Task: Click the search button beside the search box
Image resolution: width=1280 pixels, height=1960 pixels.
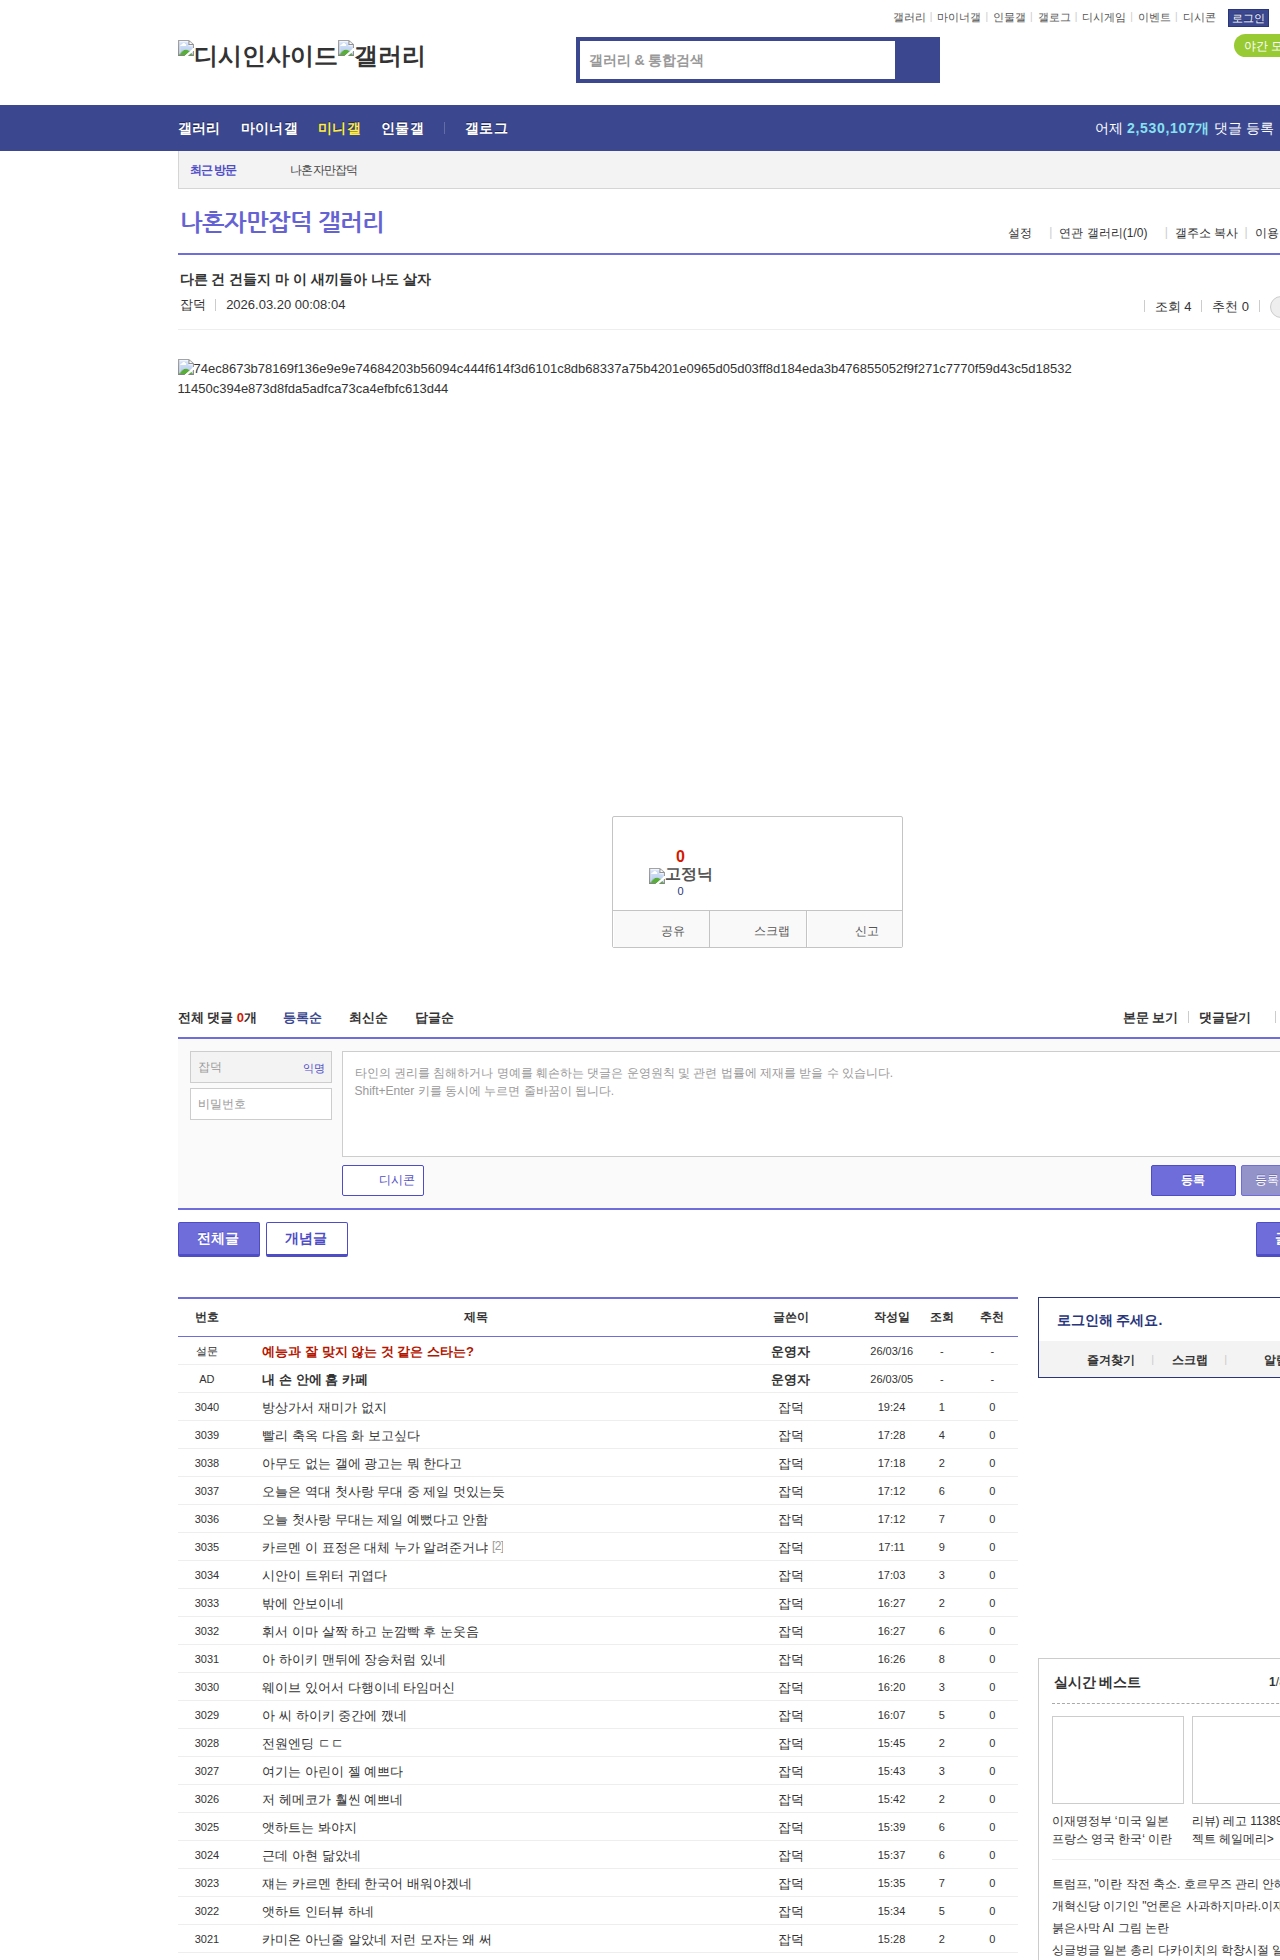Action: 917,60
